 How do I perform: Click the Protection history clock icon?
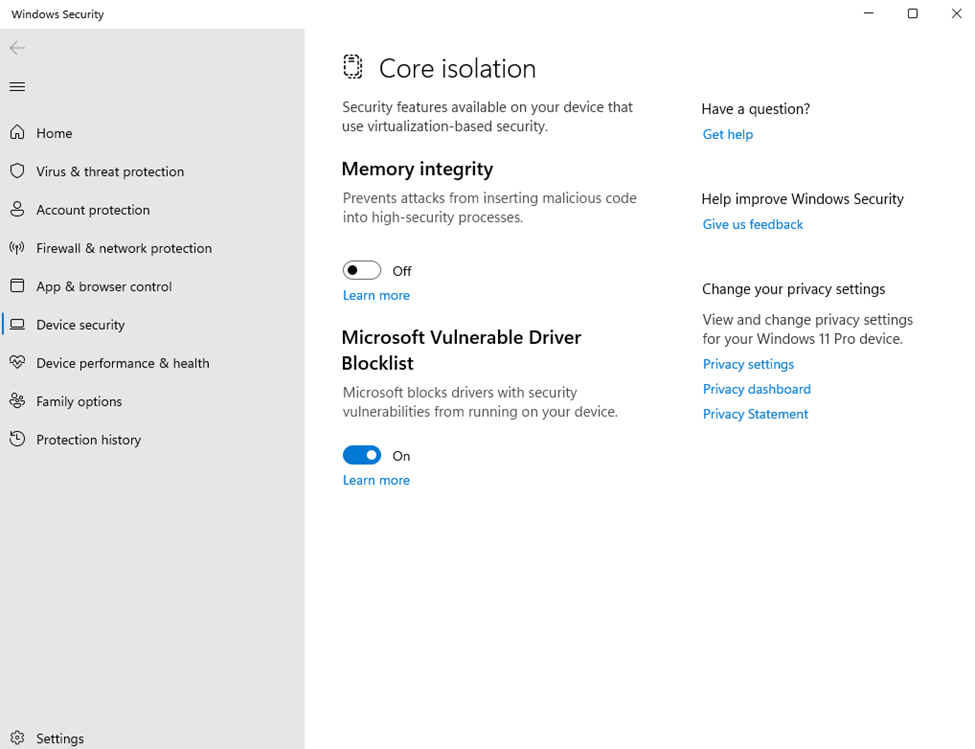[x=17, y=439]
